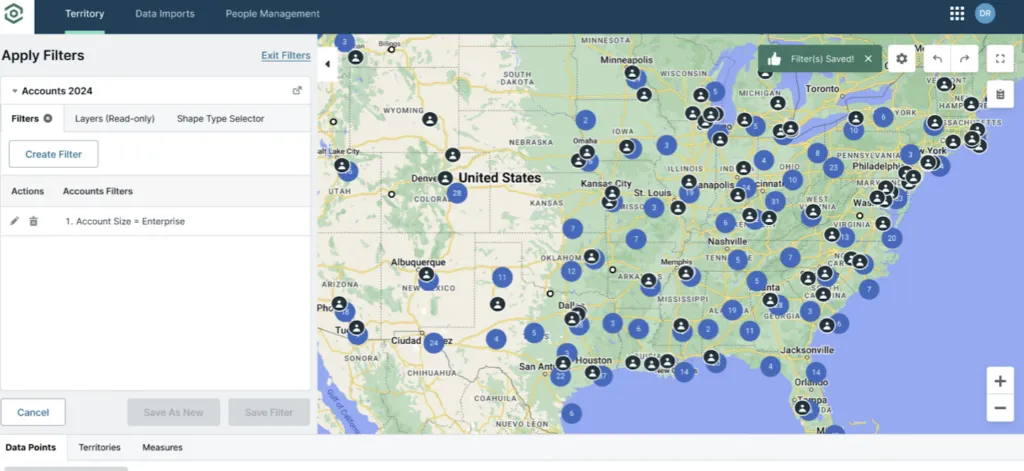Open the DR user avatar menu
This screenshot has height=471, width=1024.
[x=985, y=14]
